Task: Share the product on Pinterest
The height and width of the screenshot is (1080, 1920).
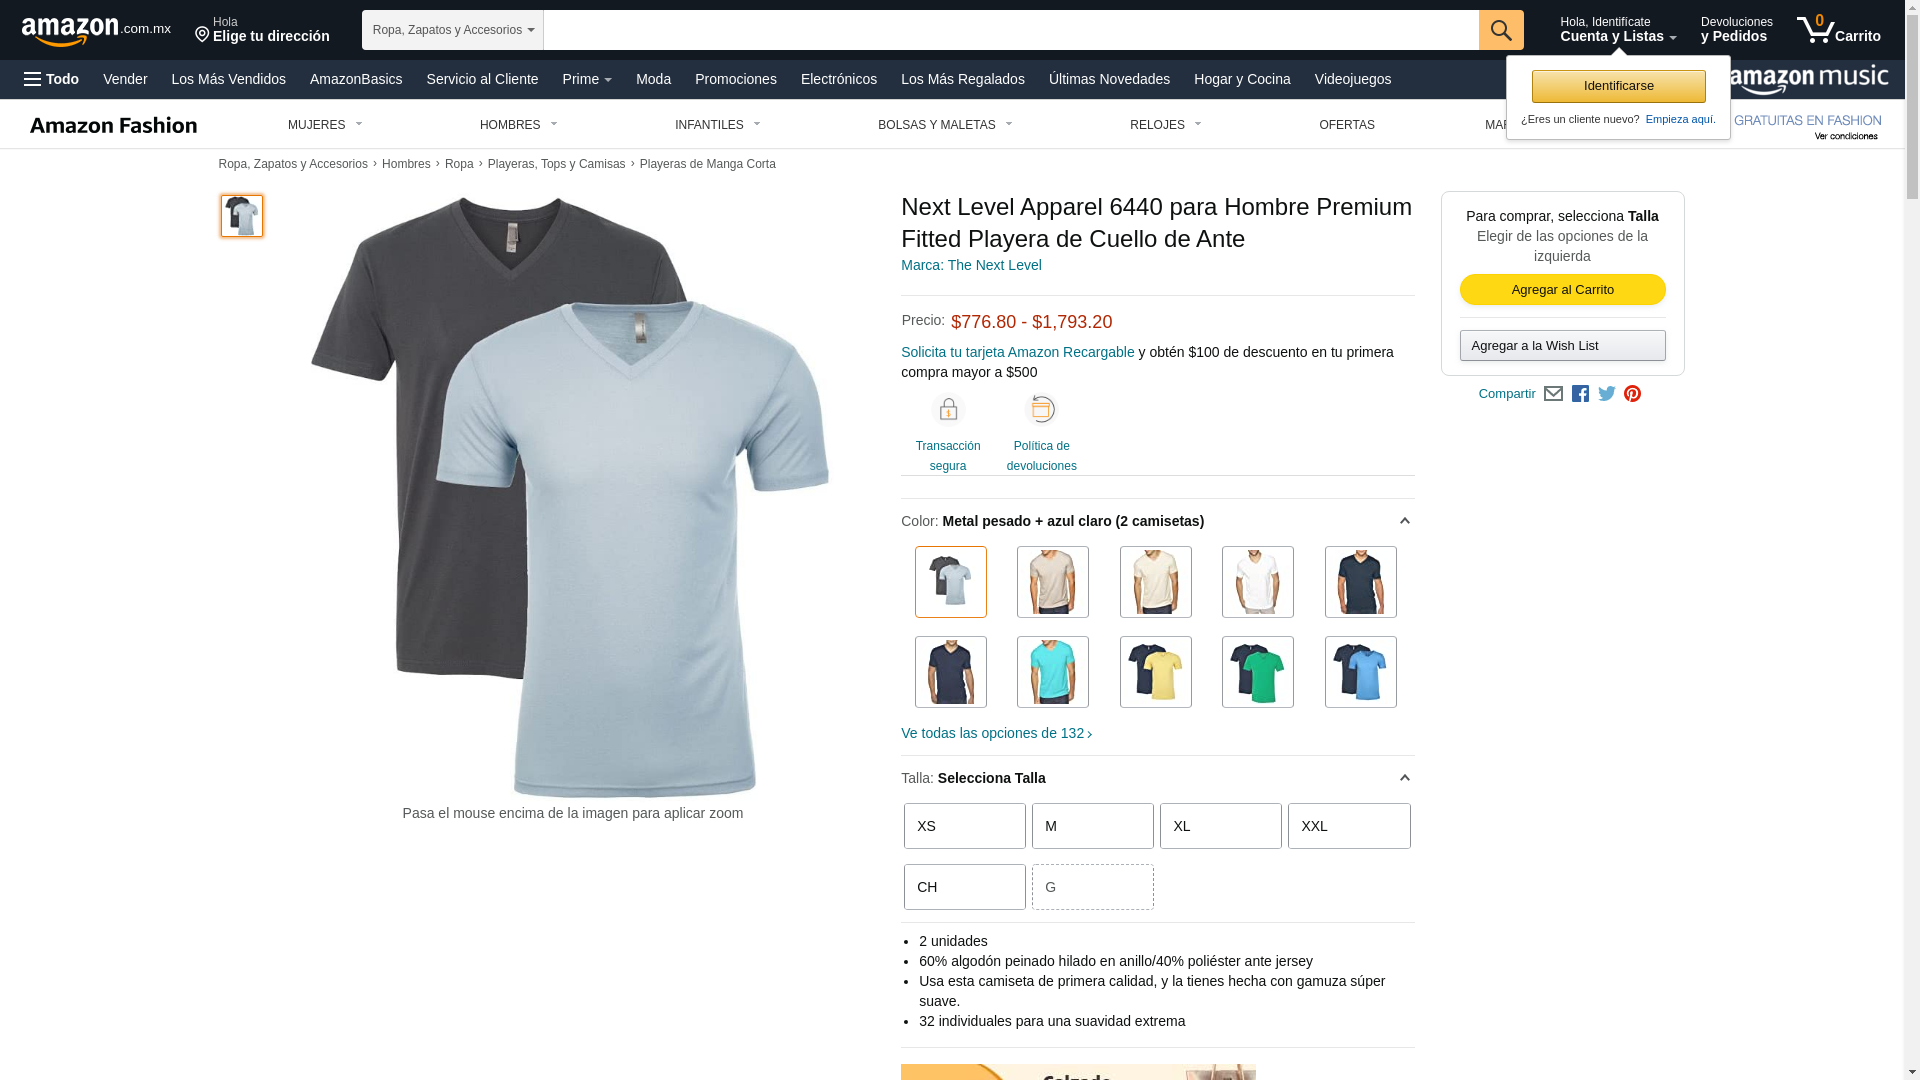Action: point(1632,394)
